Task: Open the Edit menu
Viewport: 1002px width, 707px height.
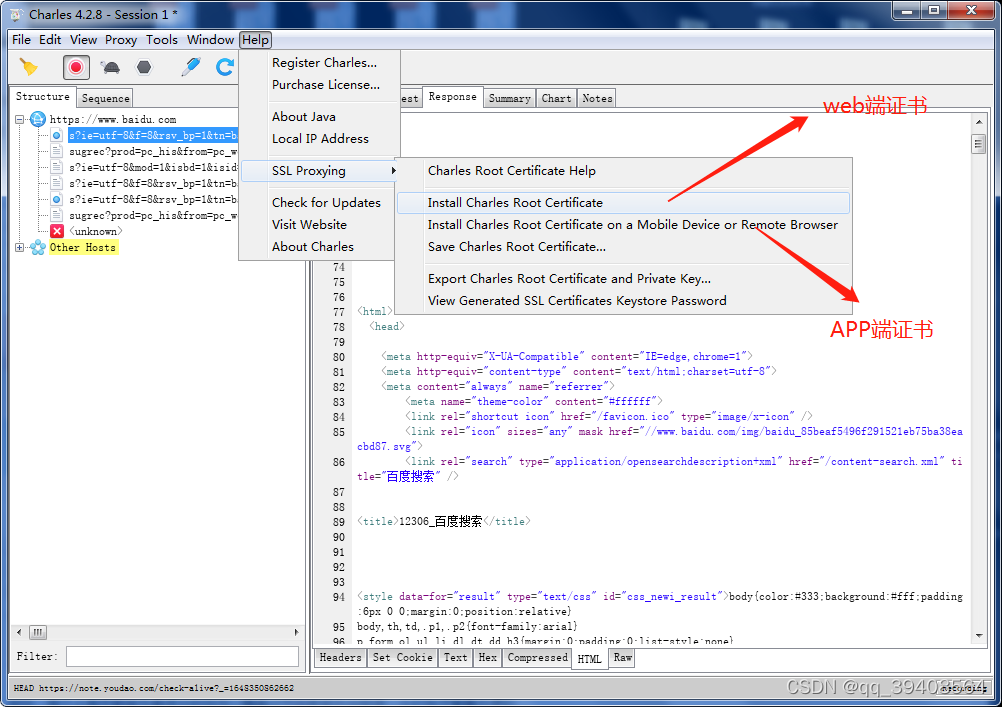Action: [50, 40]
